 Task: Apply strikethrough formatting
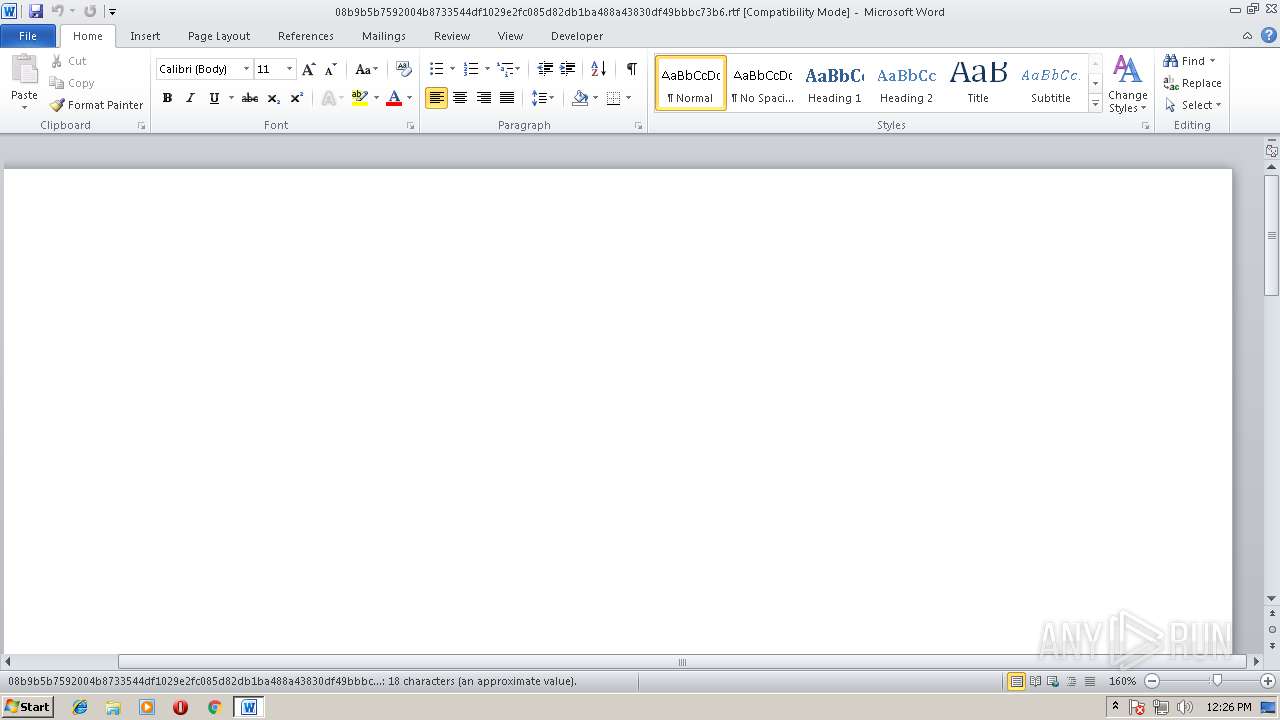[x=250, y=98]
